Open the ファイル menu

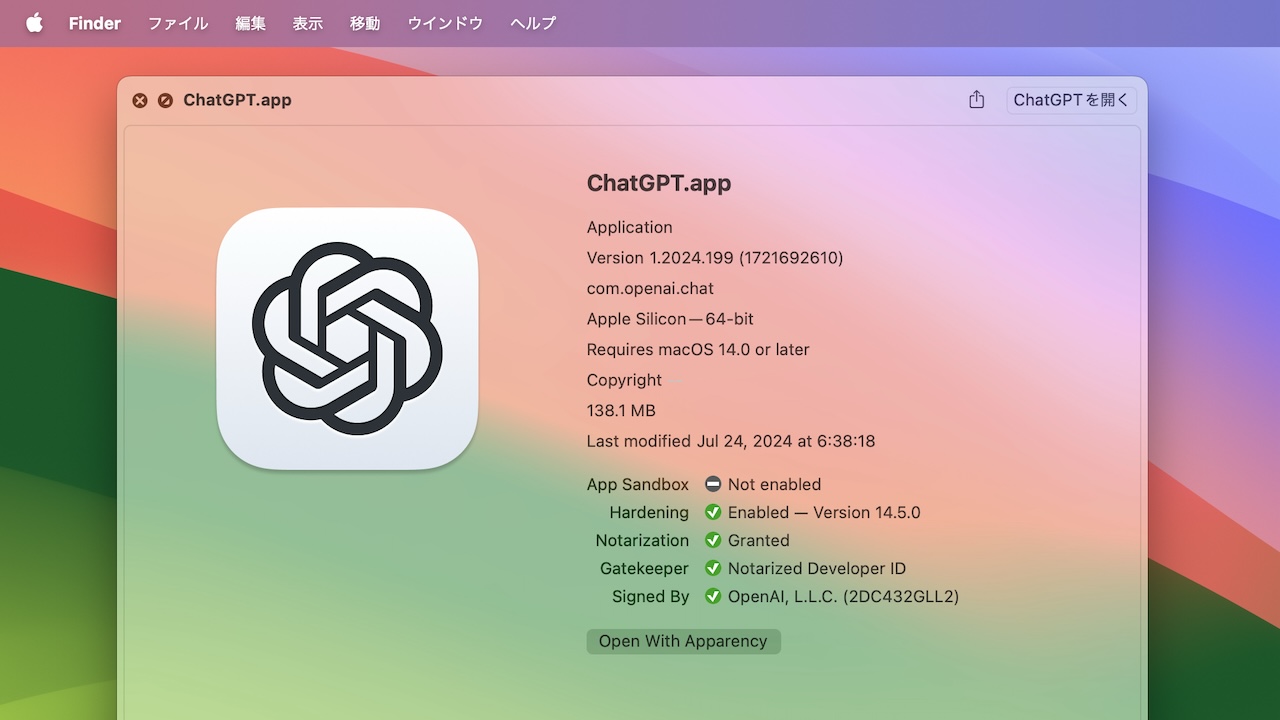178,23
